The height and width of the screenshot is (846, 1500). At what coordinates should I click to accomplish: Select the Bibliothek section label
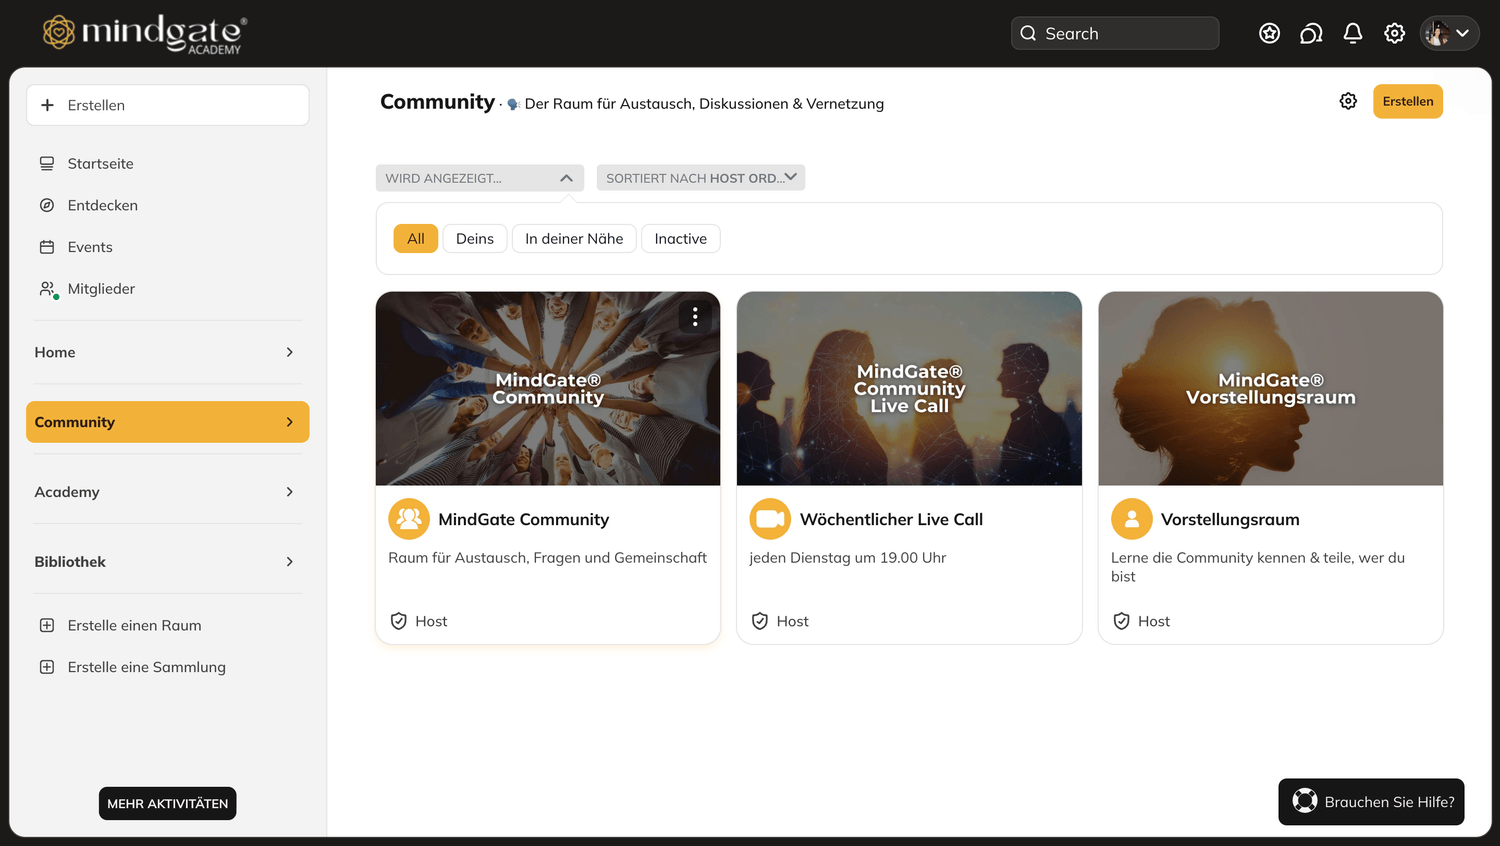pyautogui.click(x=70, y=562)
